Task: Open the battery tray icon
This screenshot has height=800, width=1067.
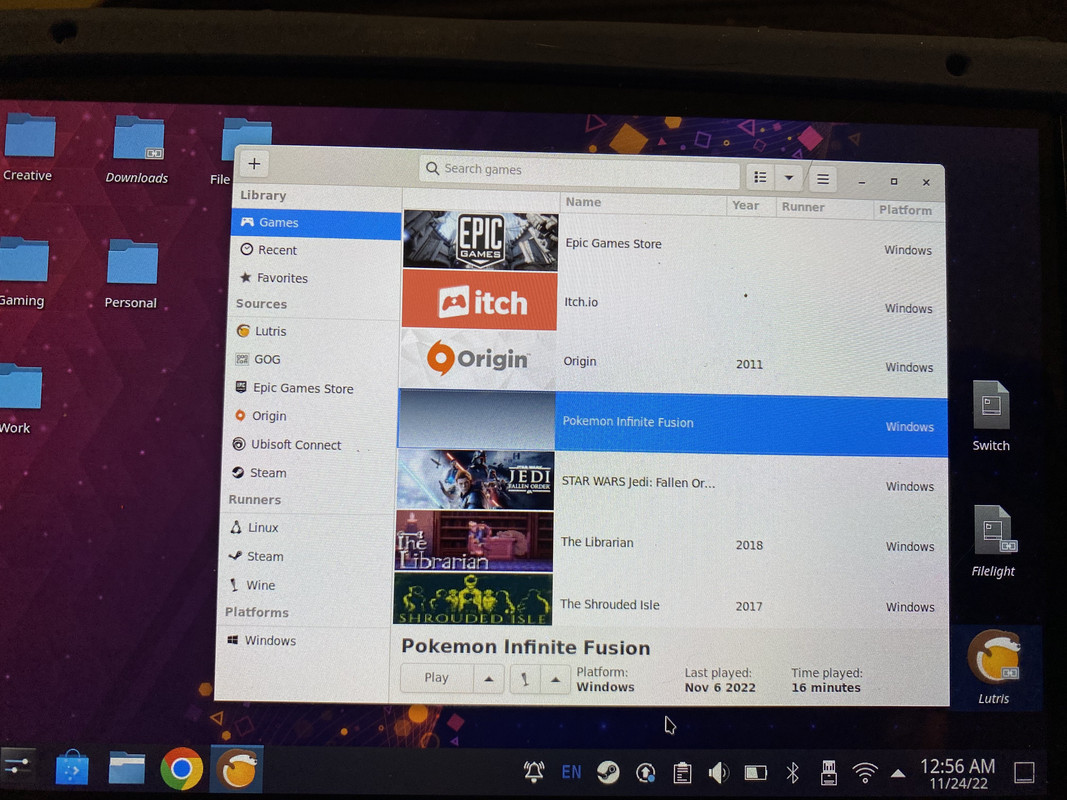Action: tap(755, 773)
